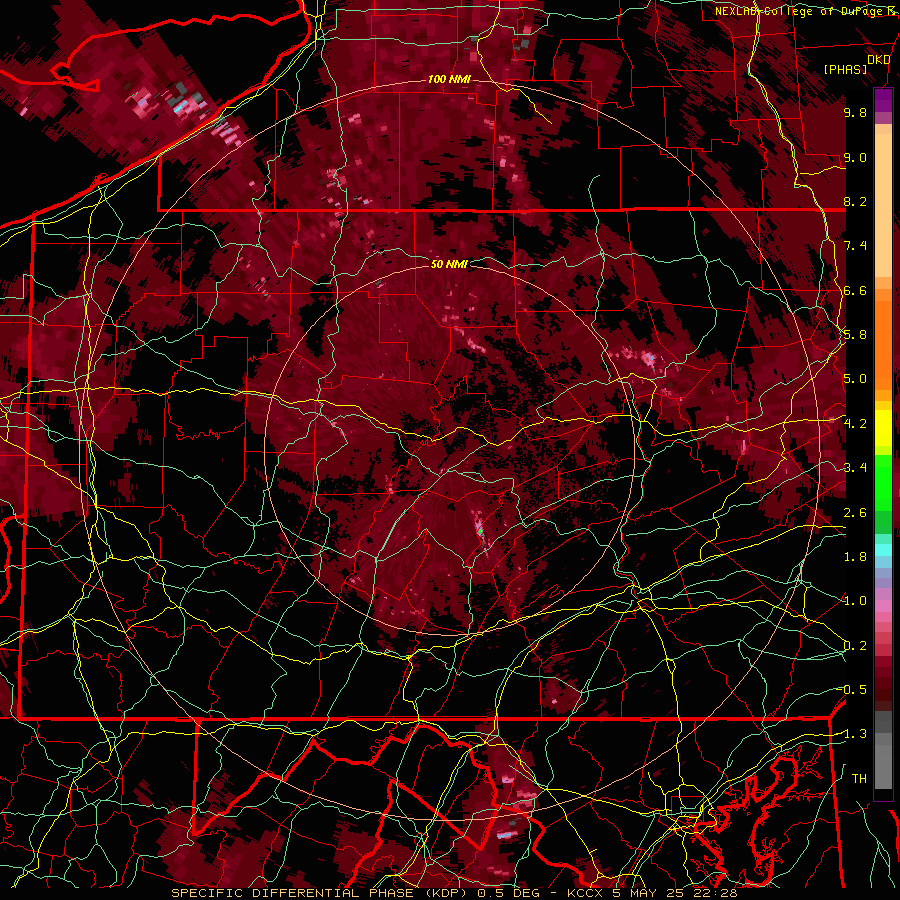Click the 2.6 value on the color scale
Viewport: 900px width, 900px height.
[855, 513]
